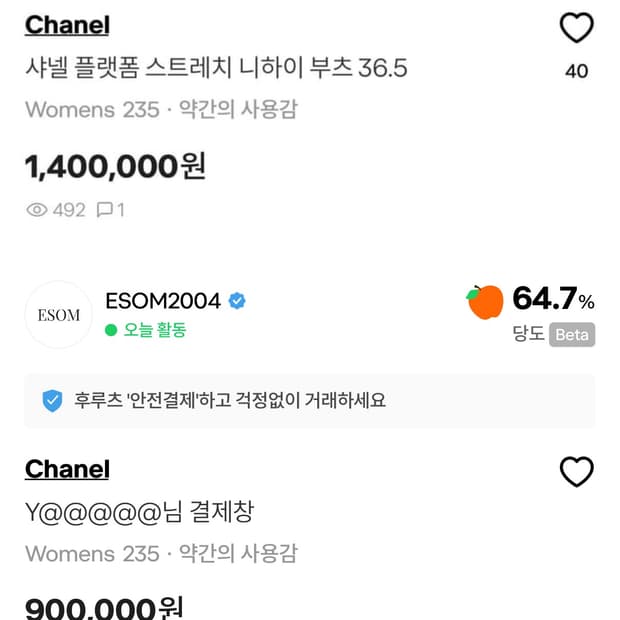Click the peach sweetness score icon
620x620 pixels.
point(485,302)
